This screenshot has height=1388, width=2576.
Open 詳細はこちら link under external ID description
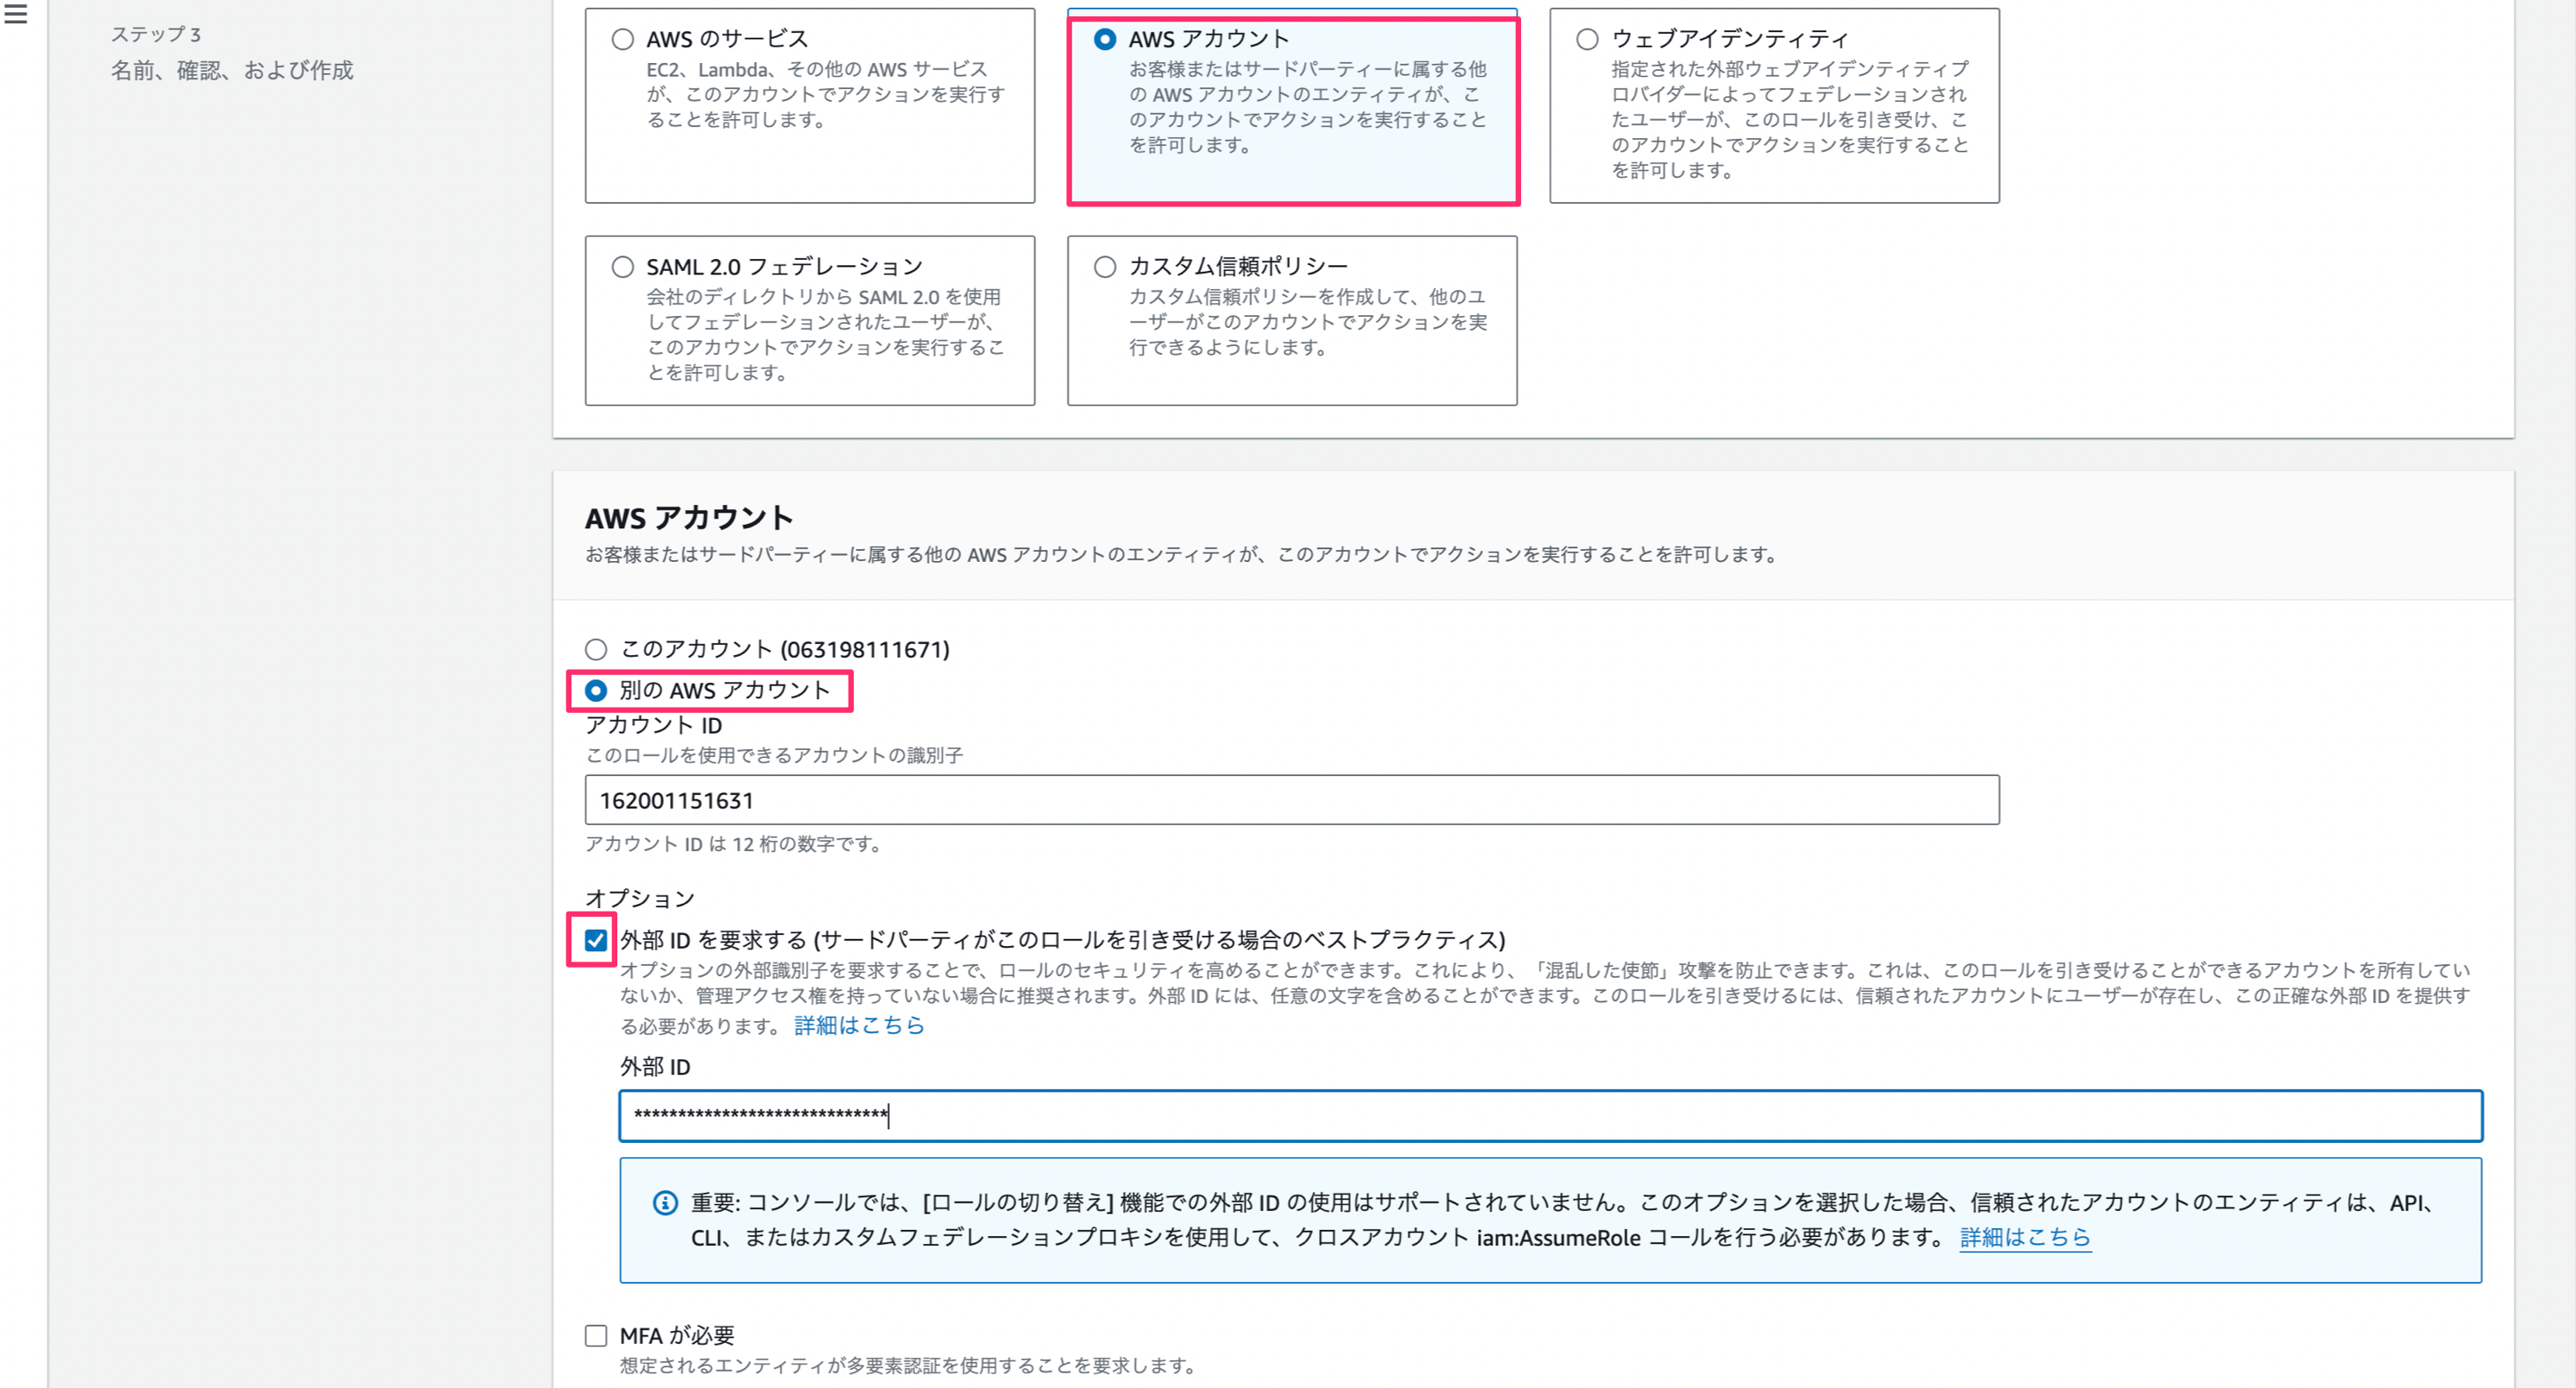coord(859,1026)
